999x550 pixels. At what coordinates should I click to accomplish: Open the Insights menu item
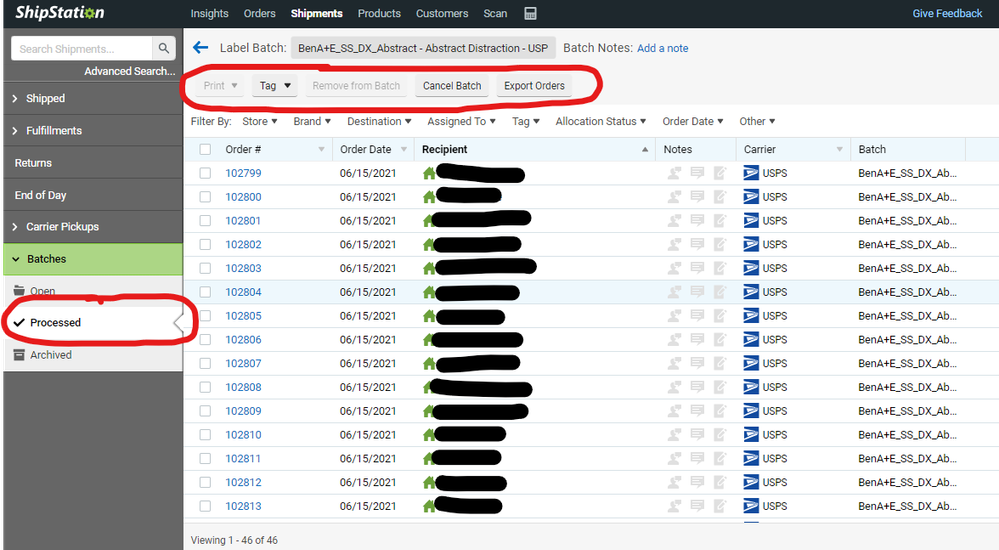(x=209, y=14)
